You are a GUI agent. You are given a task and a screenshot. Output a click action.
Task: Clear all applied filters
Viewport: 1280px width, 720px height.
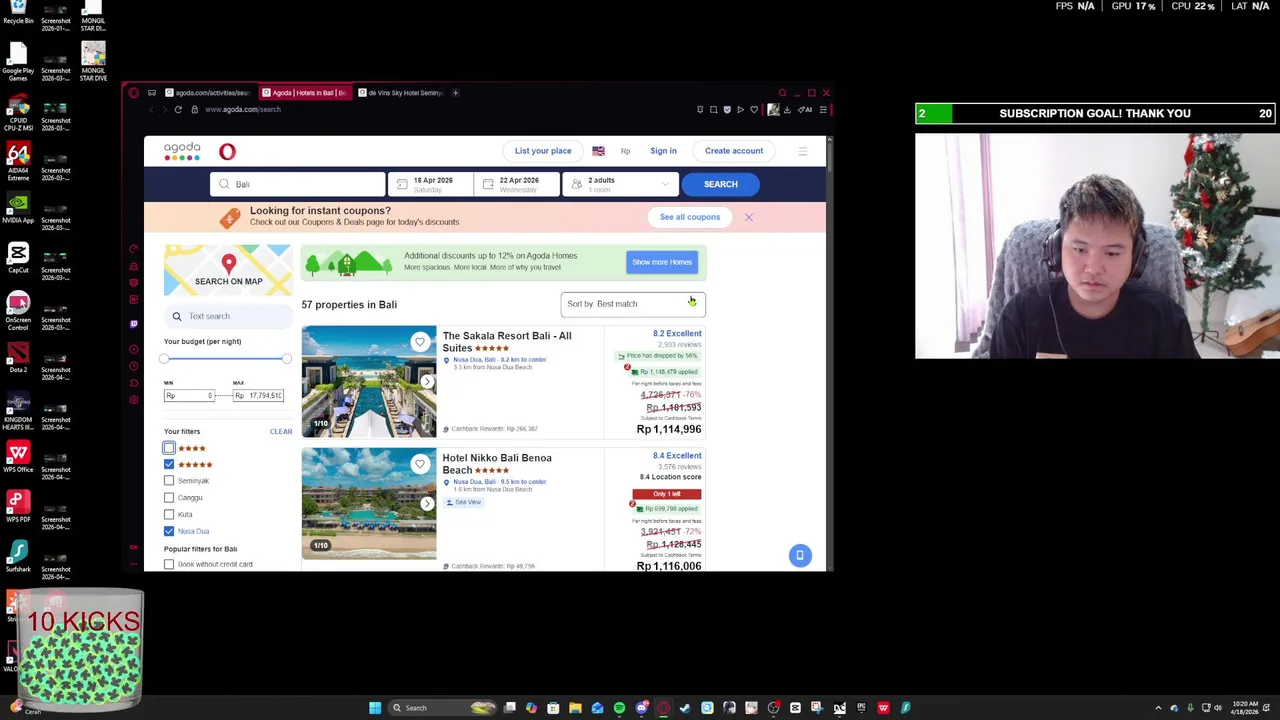(x=281, y=432)
